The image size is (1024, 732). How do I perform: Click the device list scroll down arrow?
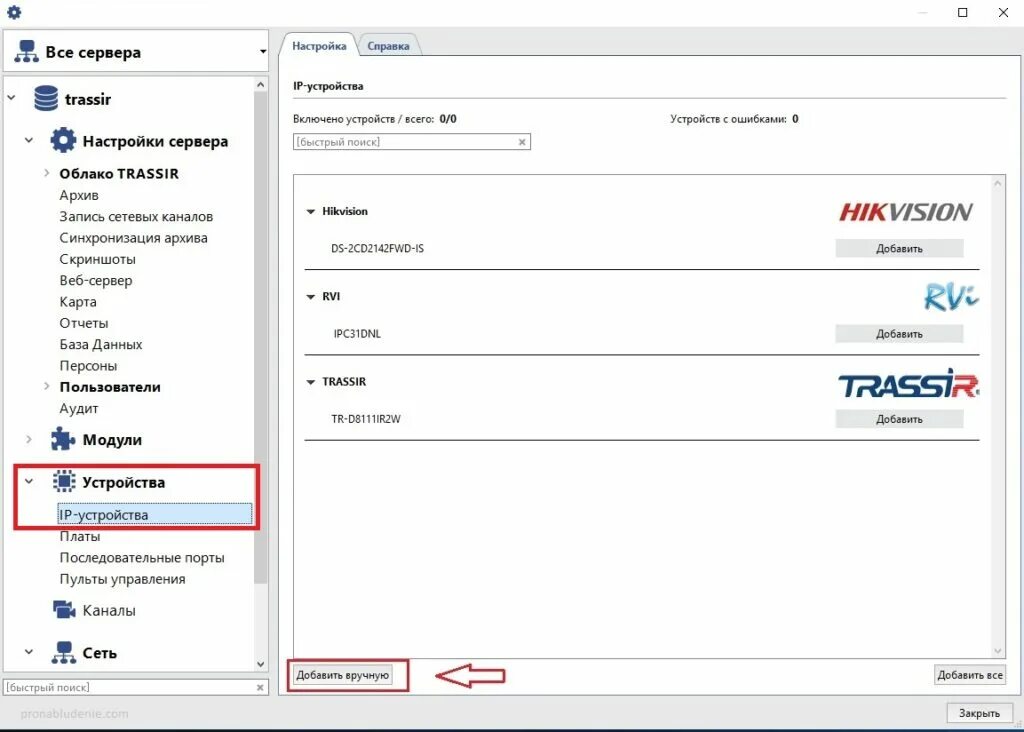pos(997,650)
